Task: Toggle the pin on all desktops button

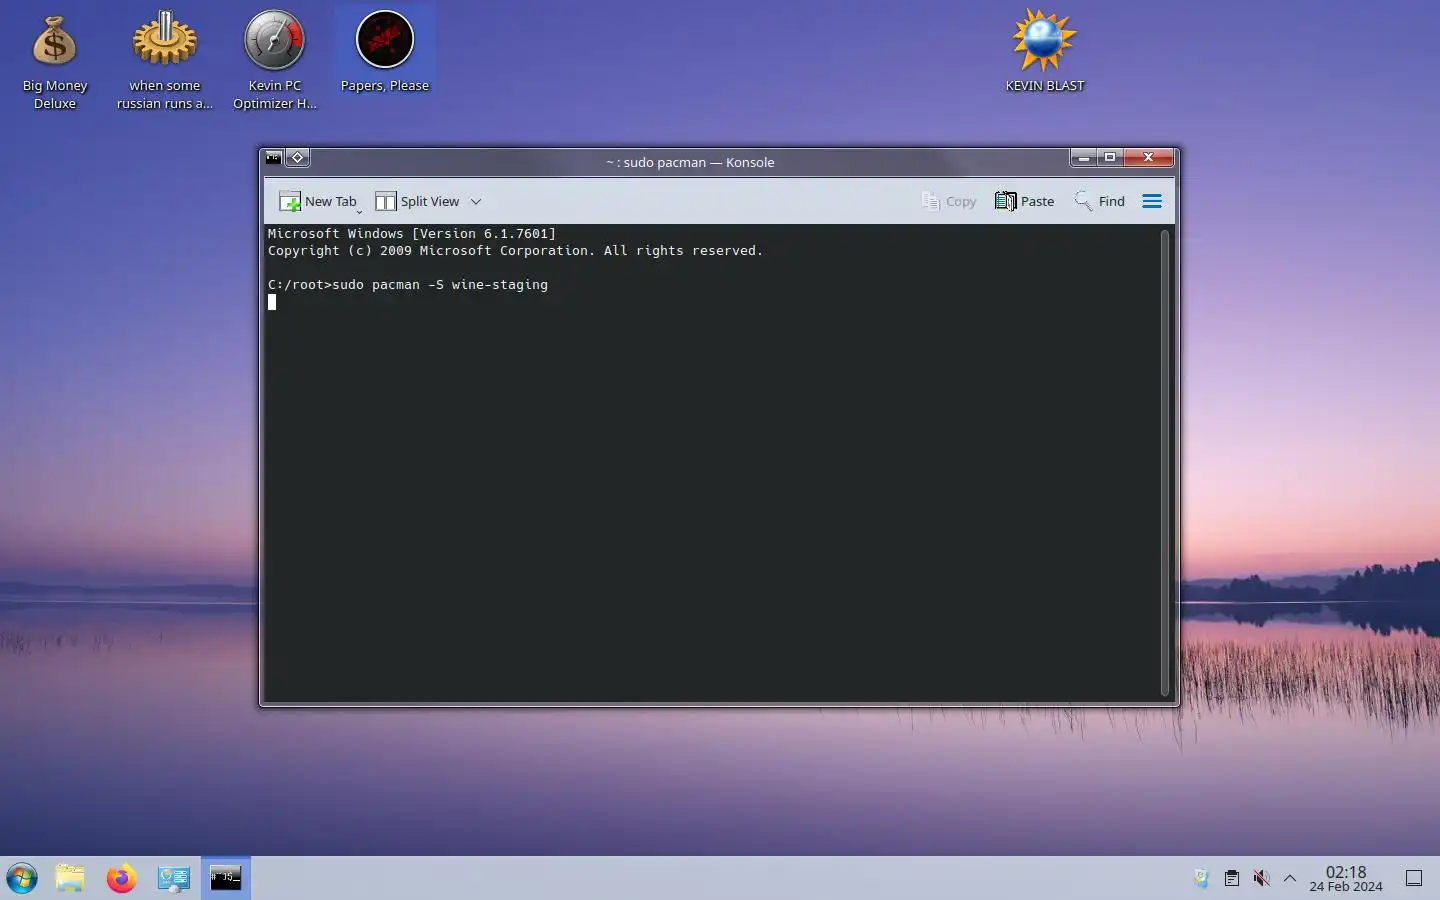Action: [297, 157]
